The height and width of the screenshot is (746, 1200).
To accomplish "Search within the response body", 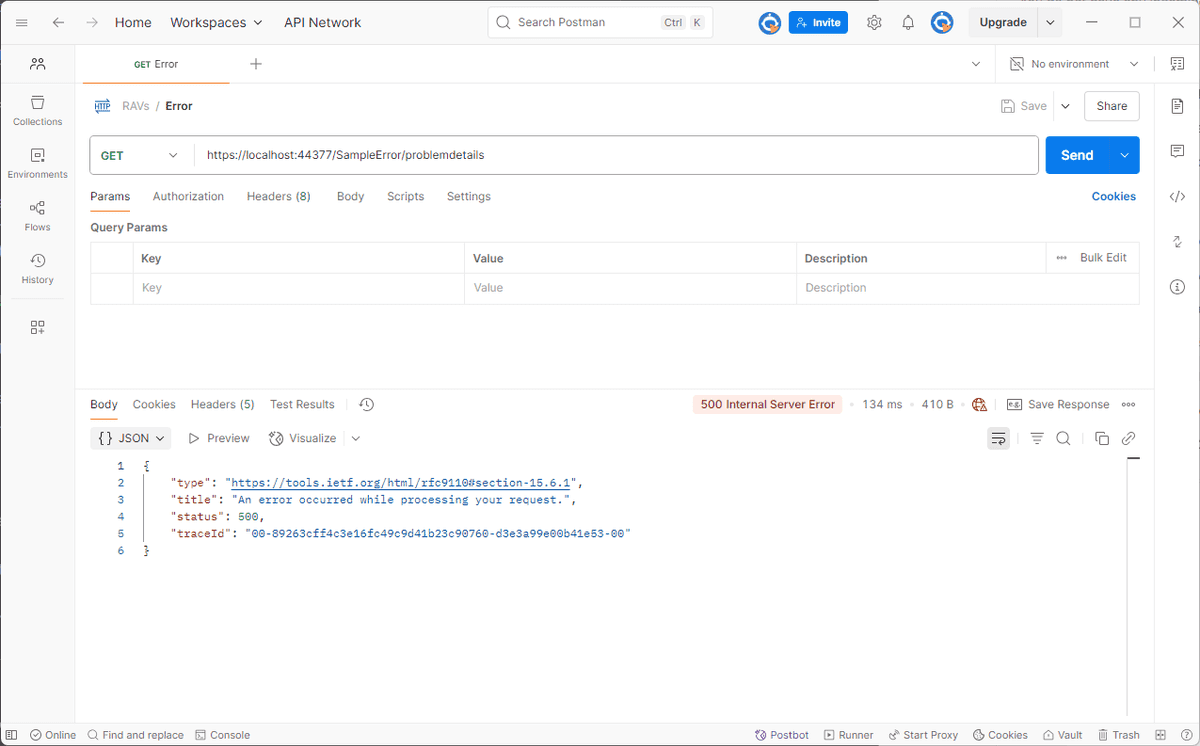I will pyautogui.click(x=1063, y=438).
